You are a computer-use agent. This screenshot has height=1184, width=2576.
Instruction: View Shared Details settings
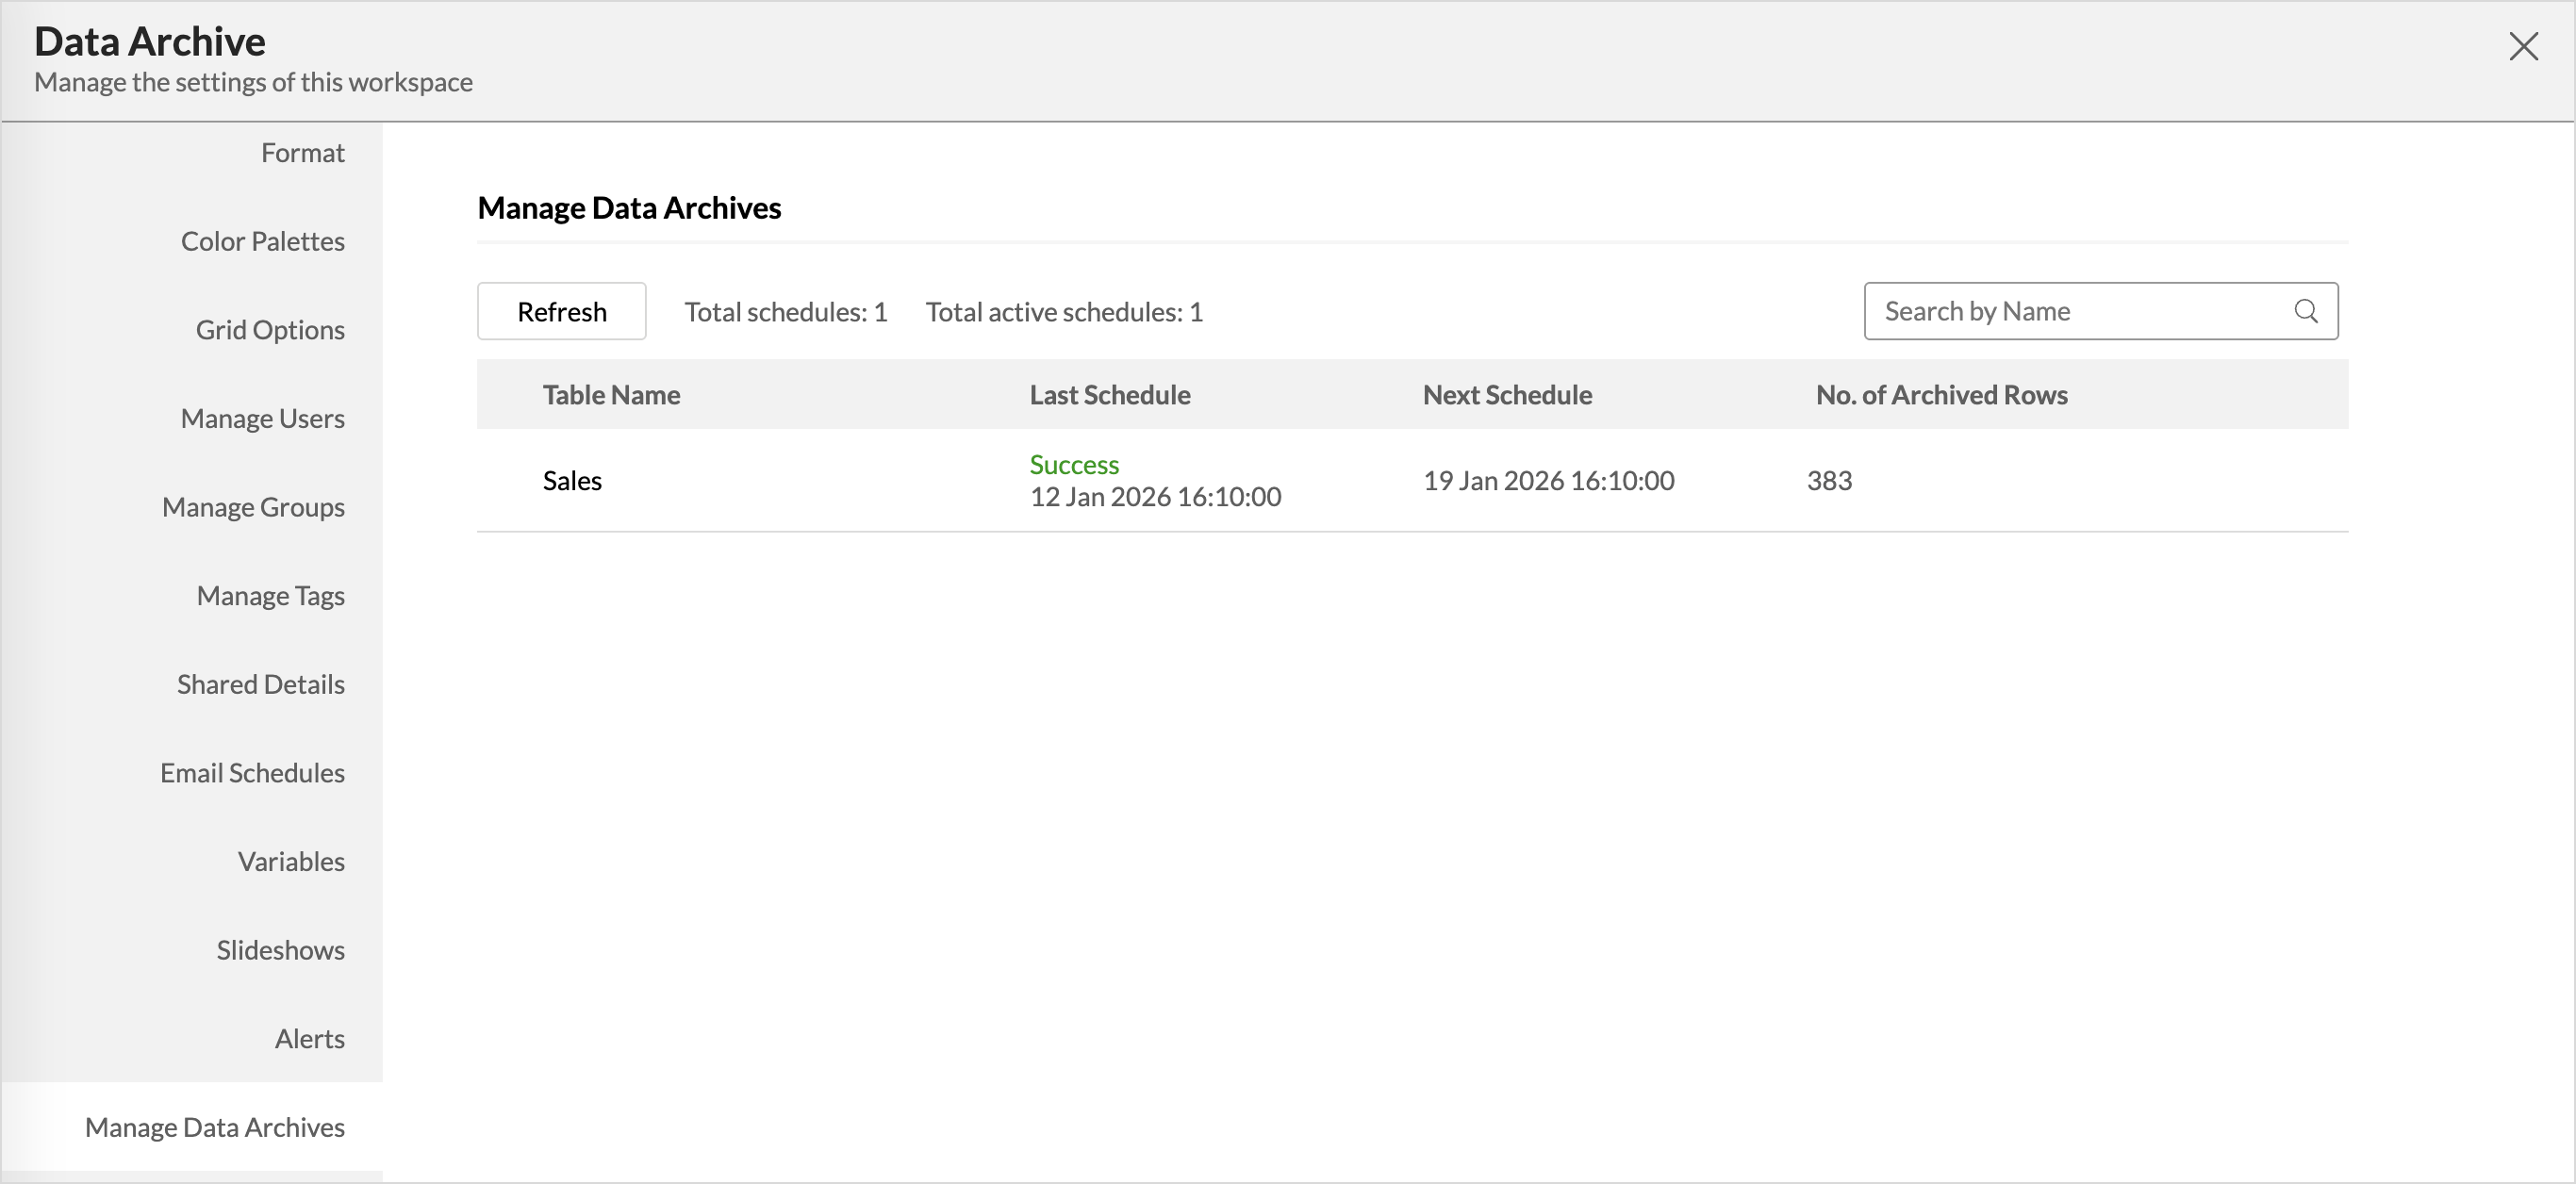pos(260,685)
